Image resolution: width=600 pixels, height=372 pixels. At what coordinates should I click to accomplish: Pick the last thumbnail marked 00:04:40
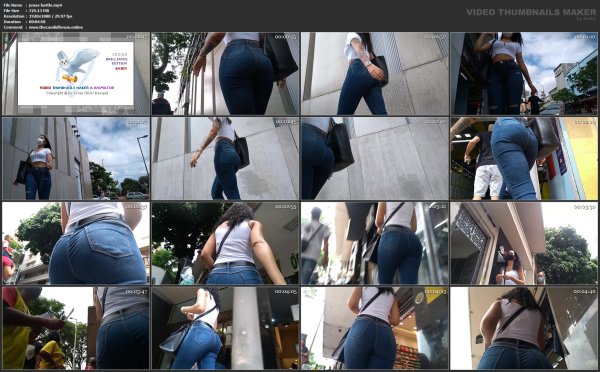[524, 328]
